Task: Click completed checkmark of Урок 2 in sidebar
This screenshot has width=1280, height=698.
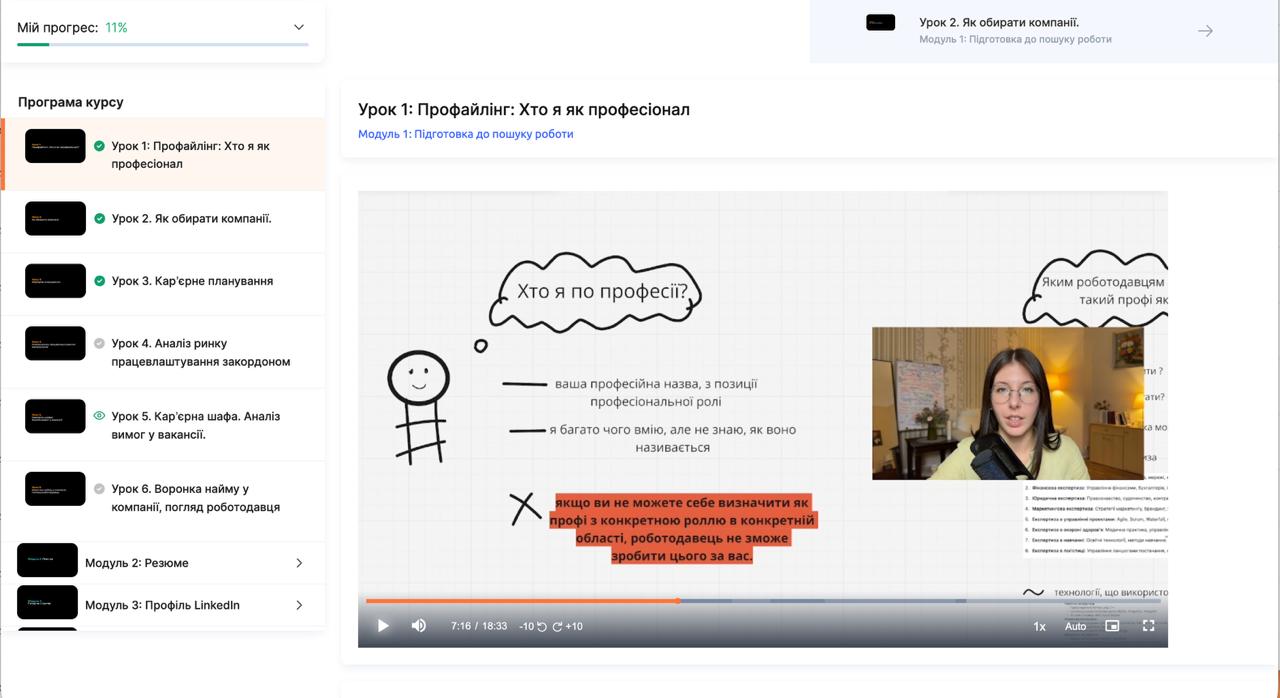Action: click(99, 219)
